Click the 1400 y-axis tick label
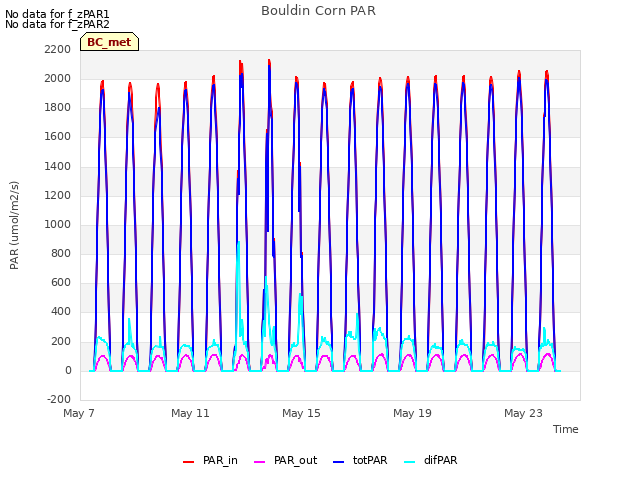Screen dimensions: 640x480 point(58,166)
